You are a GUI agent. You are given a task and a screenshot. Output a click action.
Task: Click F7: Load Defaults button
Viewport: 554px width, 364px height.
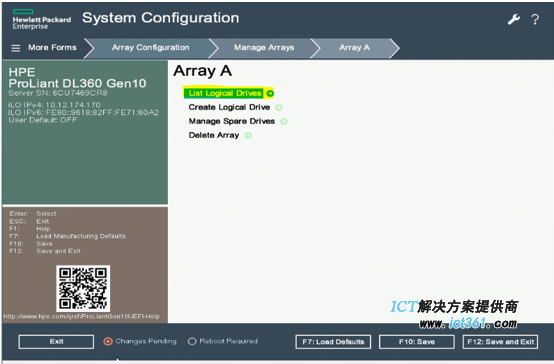click(x=333, y=342)
